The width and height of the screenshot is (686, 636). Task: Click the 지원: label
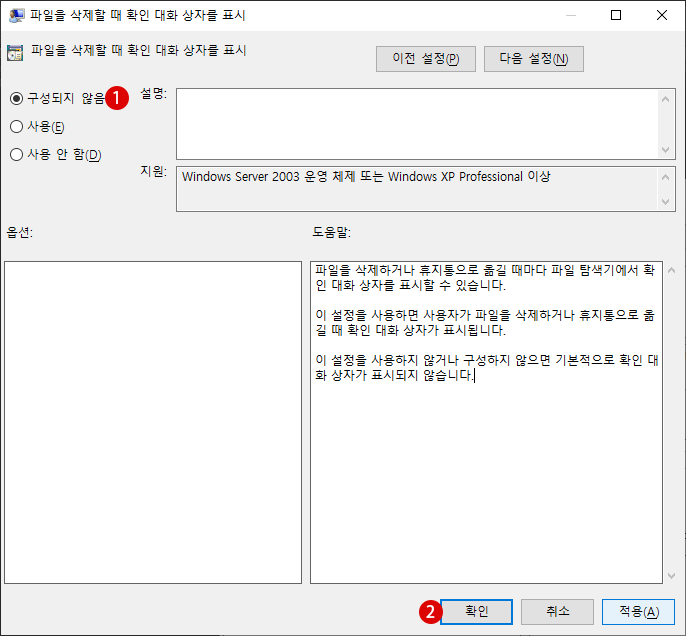click(153, 171)
